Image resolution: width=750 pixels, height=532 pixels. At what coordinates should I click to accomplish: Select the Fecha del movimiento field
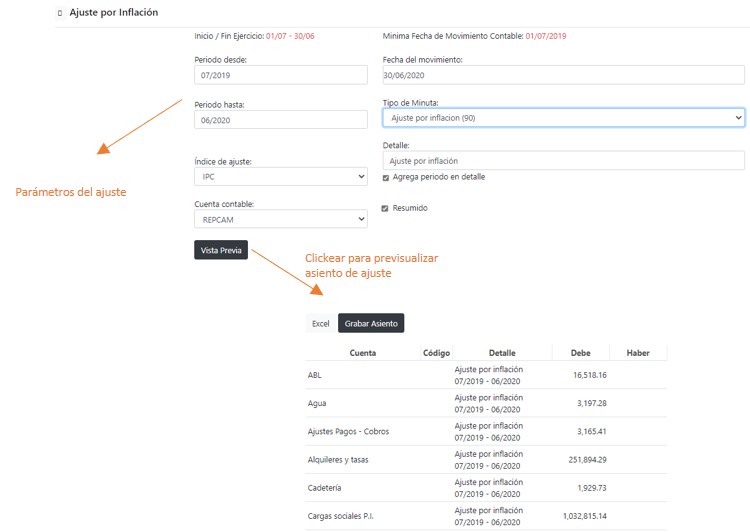[563, 76]
